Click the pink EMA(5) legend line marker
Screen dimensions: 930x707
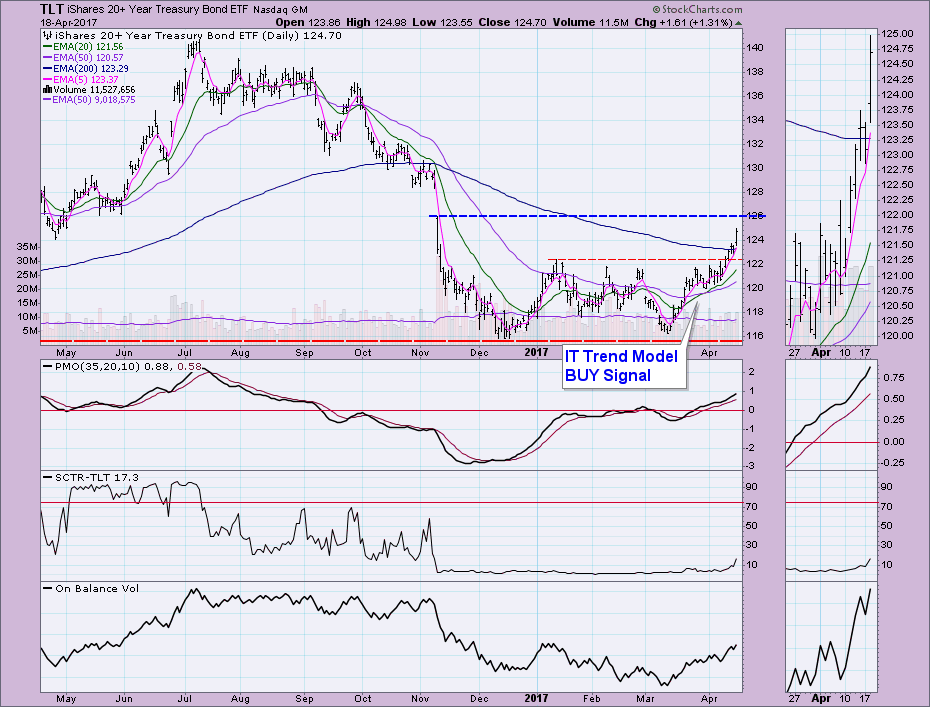click(x=47, y=79)
